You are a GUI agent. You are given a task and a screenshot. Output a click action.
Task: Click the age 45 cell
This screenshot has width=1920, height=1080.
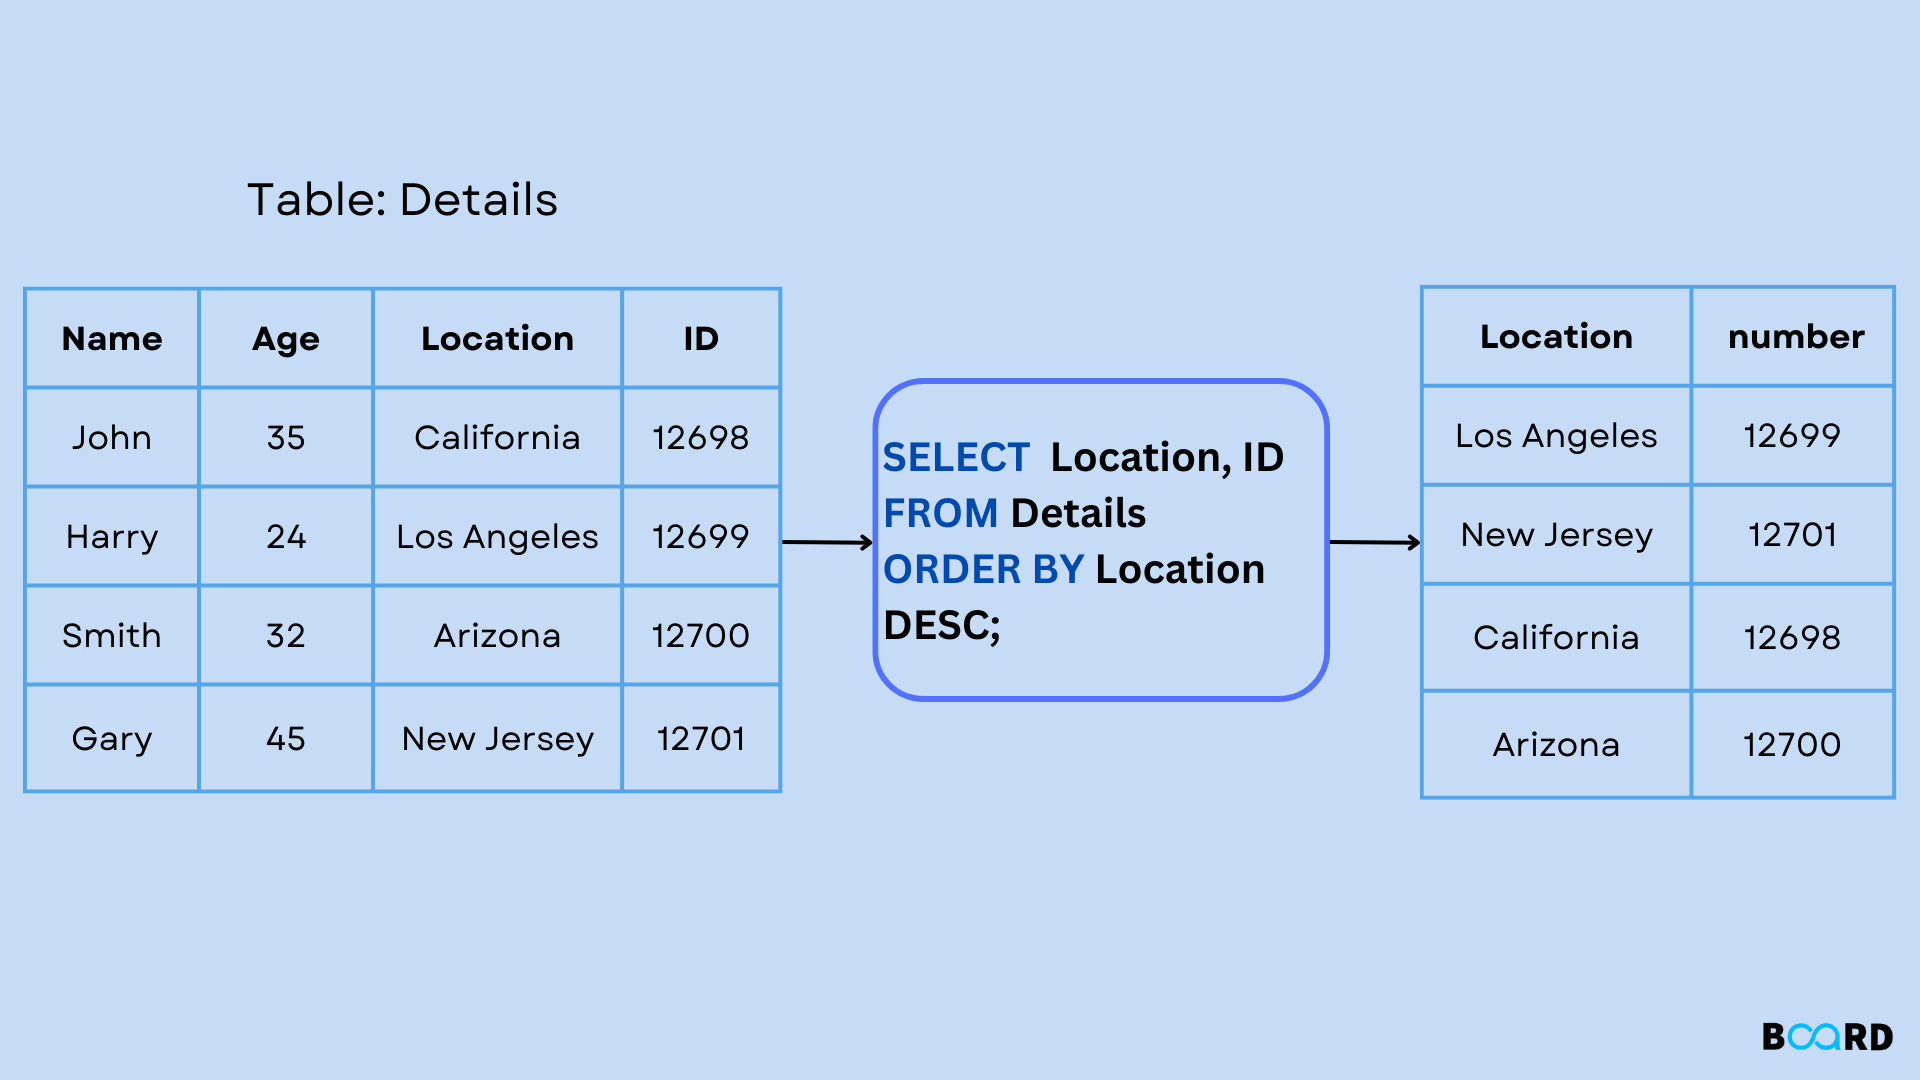coord(286,739)
